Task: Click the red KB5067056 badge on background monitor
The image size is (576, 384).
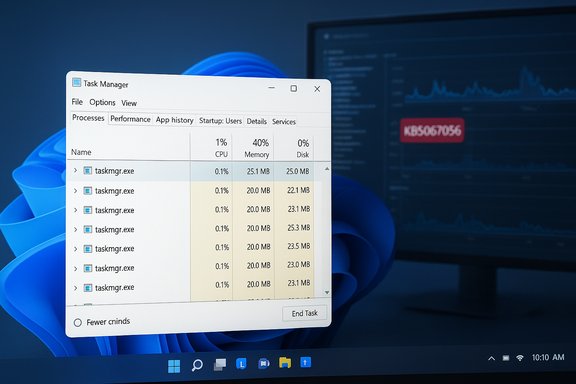Action: coord(432,130)
